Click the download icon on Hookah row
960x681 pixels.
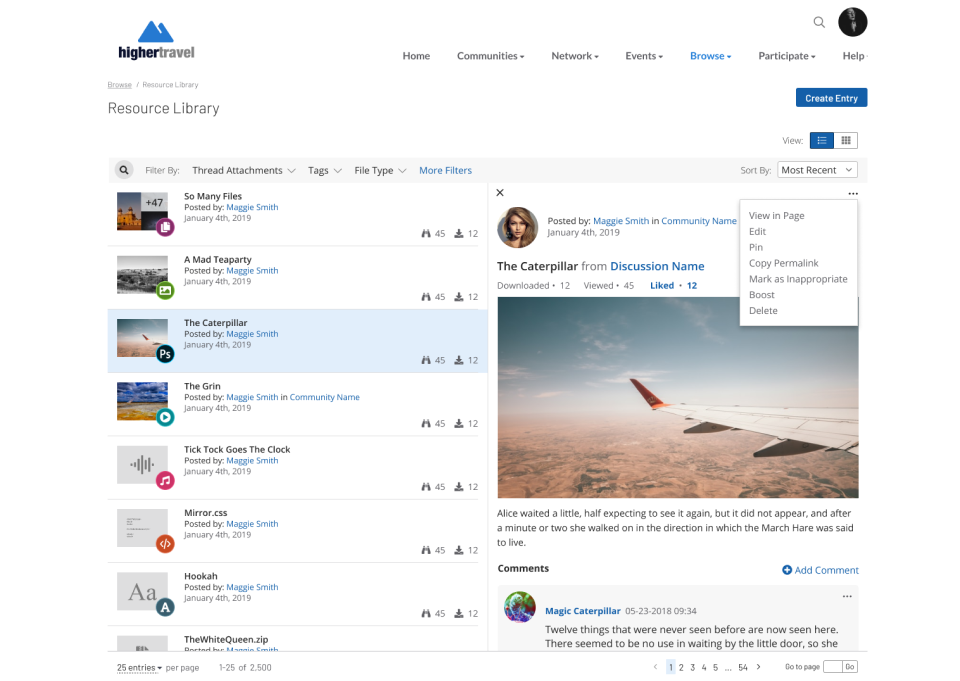[x=459, y=613]
